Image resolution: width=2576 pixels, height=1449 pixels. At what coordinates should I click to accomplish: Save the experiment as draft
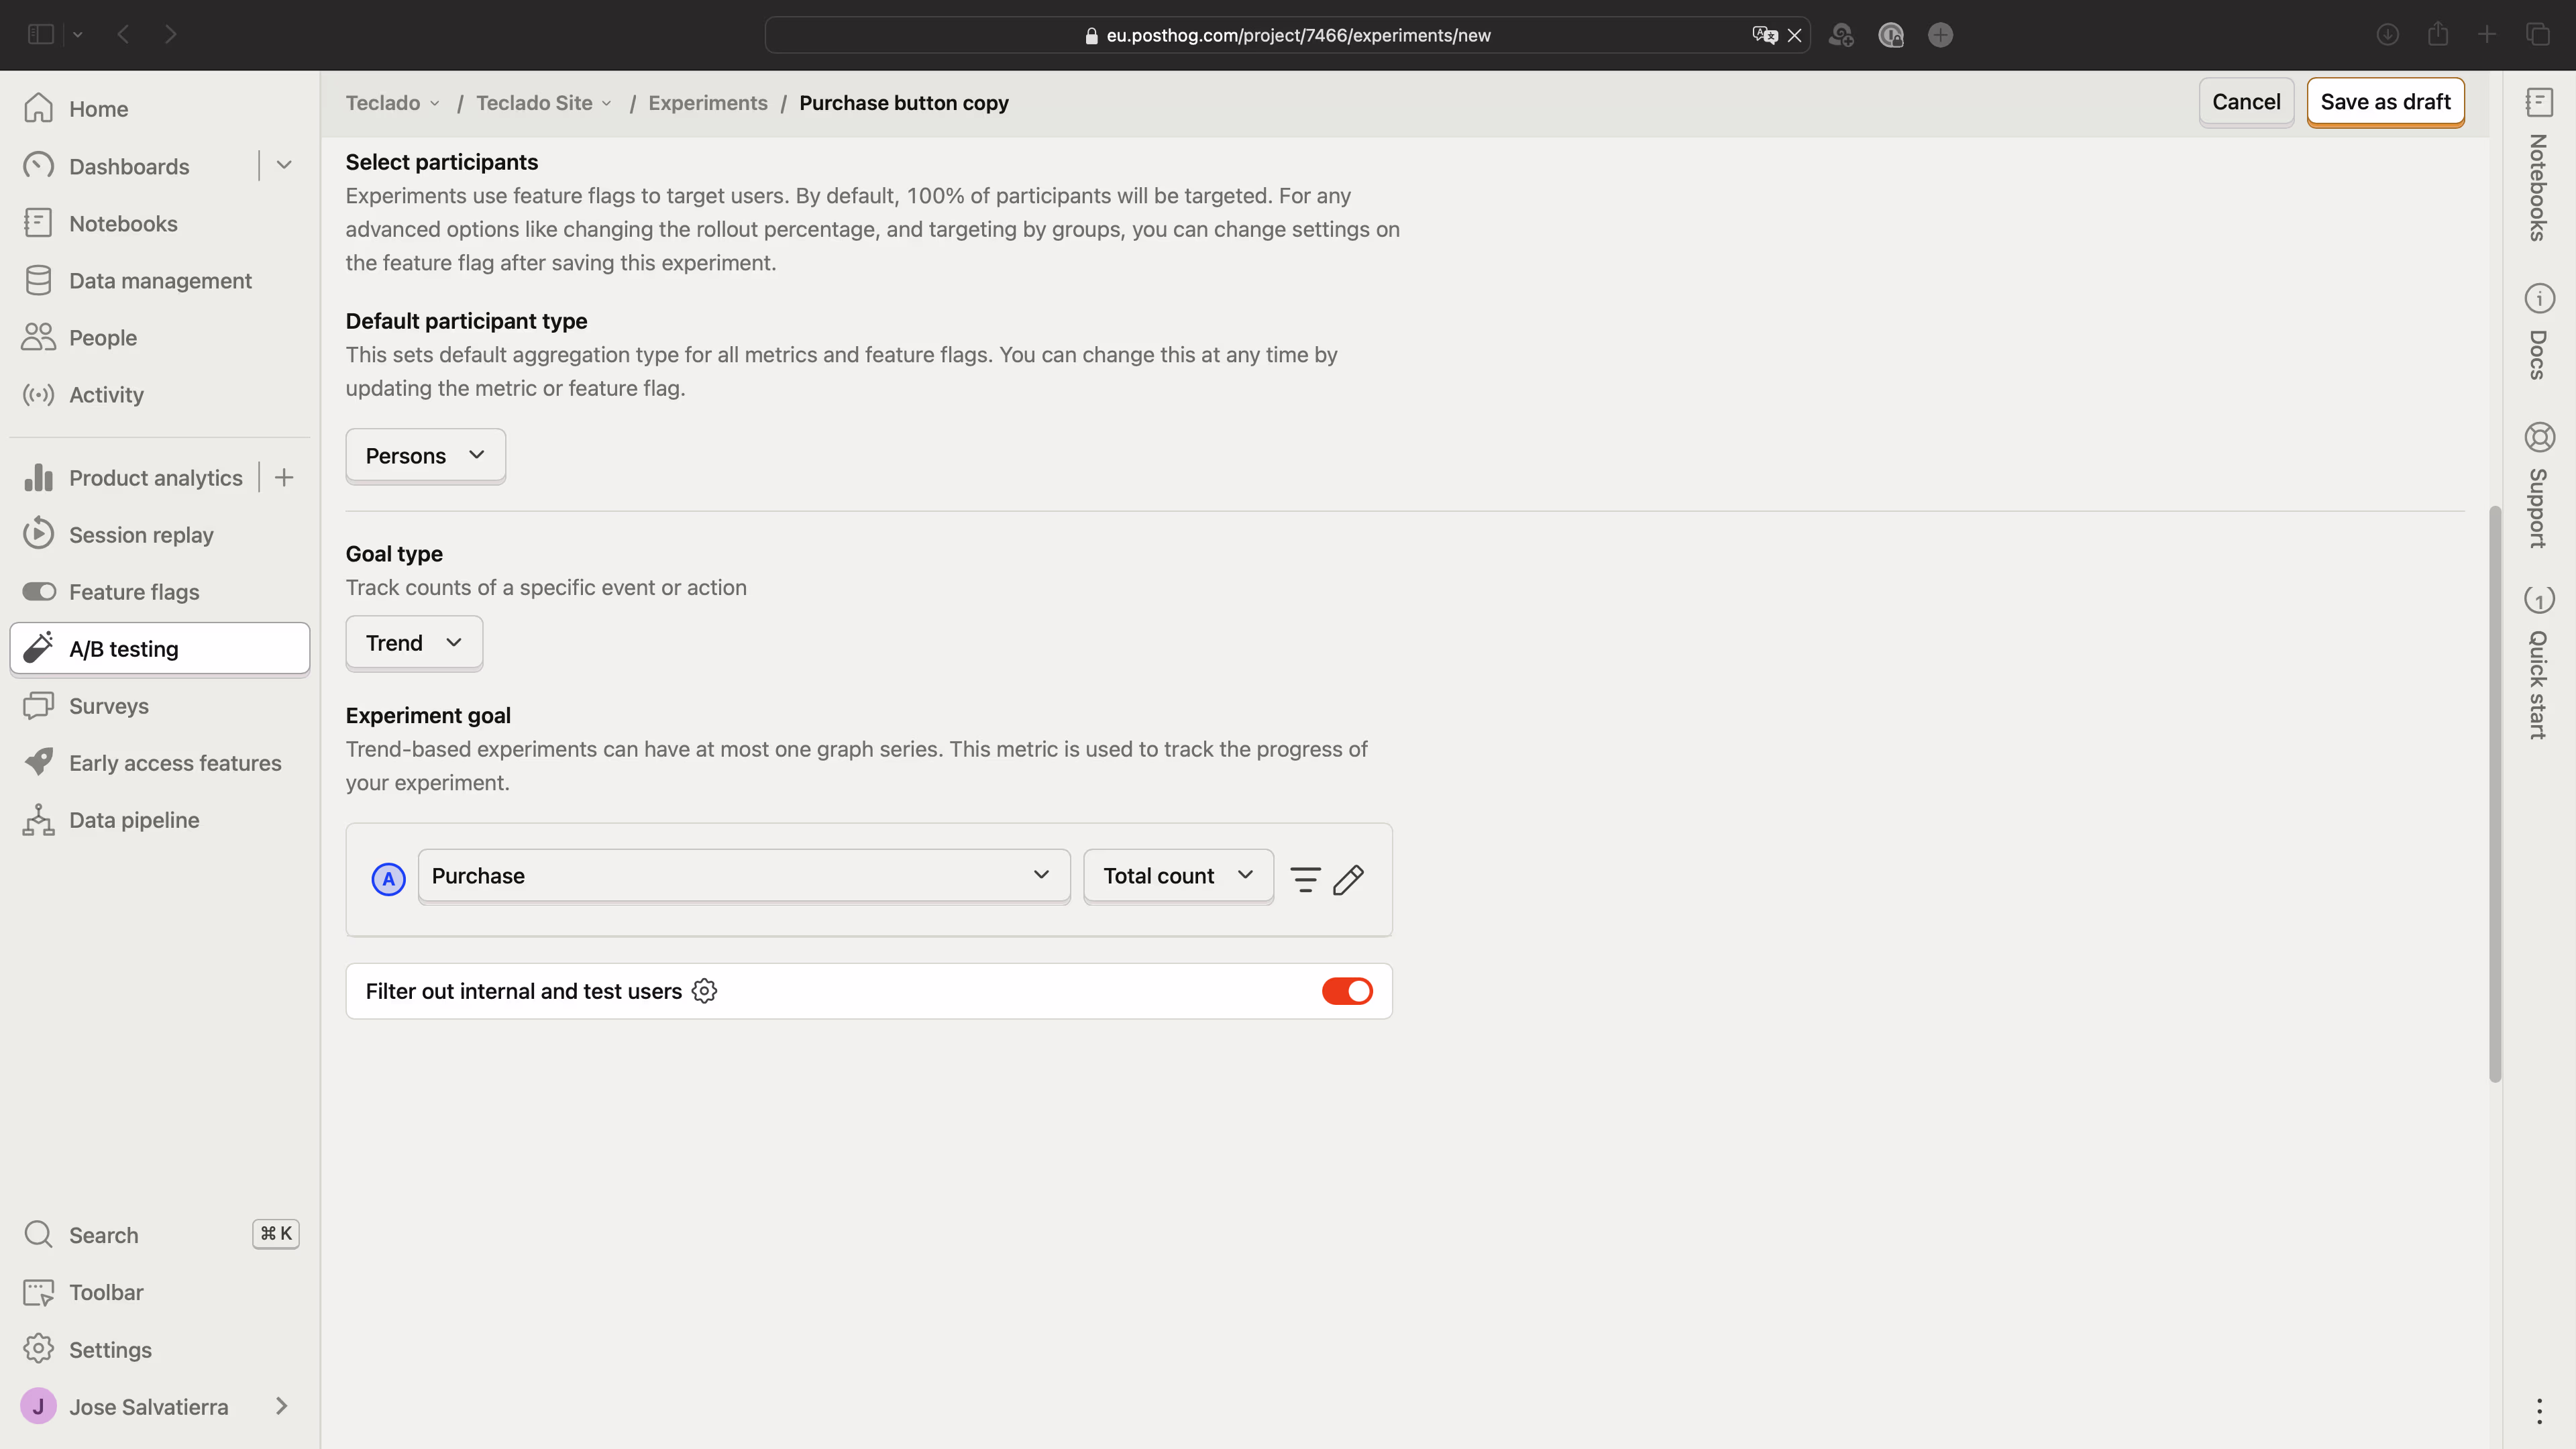2385,101
